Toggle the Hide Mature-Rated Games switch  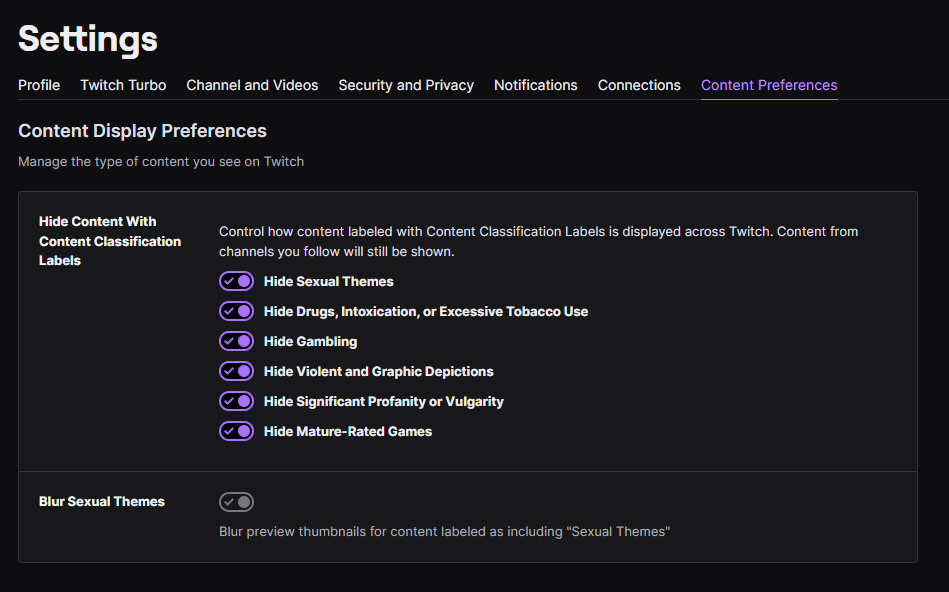pos(236,432)
